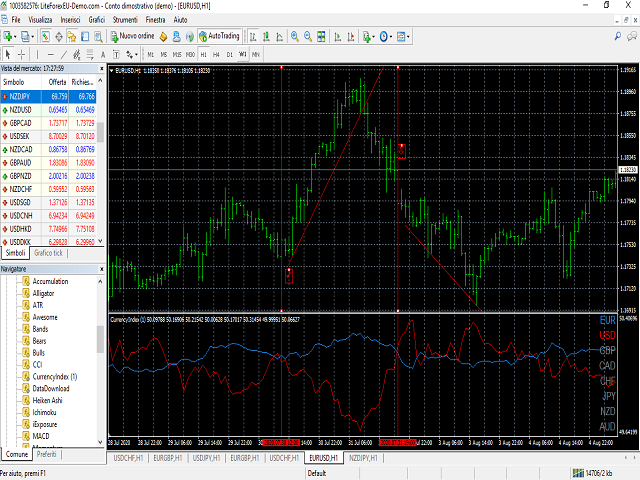Switch chart to the M1 timeframe
This screenshot has width=640, height=480.
pos(150,53)
